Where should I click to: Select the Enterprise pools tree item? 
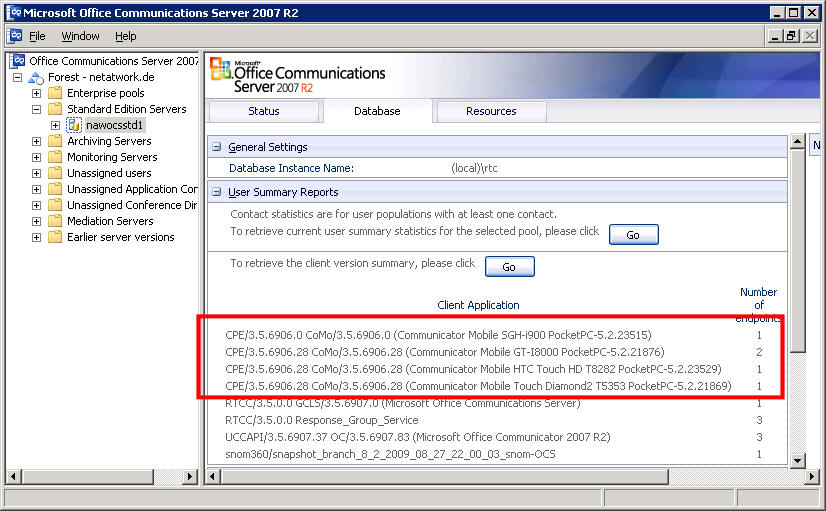pyautogui.click(x=105, y=93)
